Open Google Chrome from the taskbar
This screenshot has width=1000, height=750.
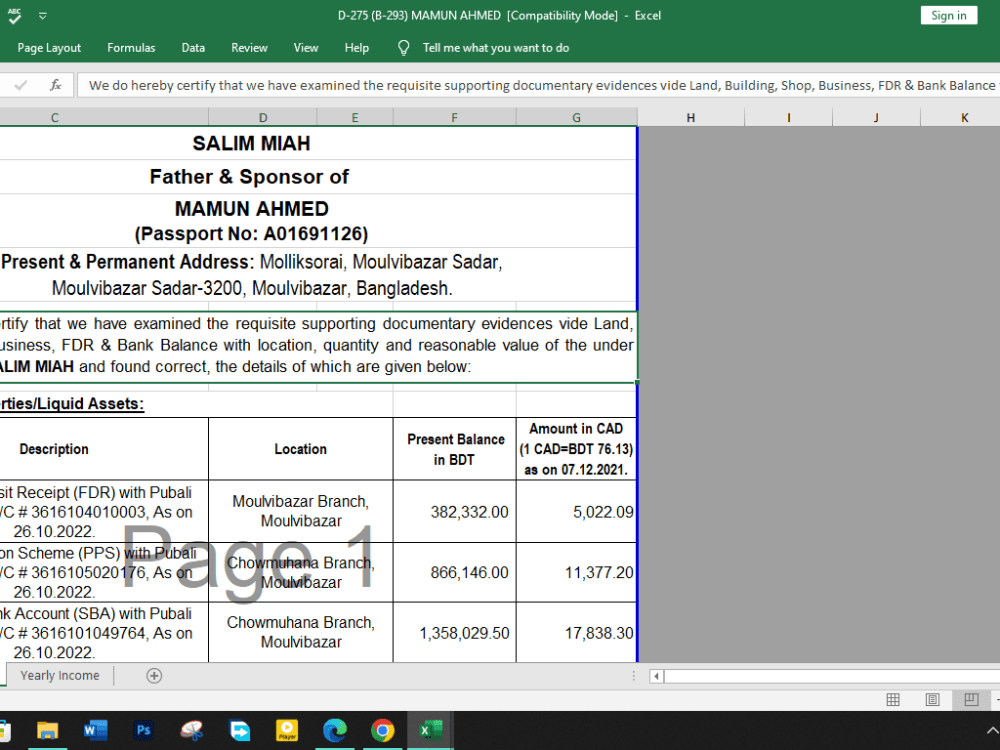[383, 730]
